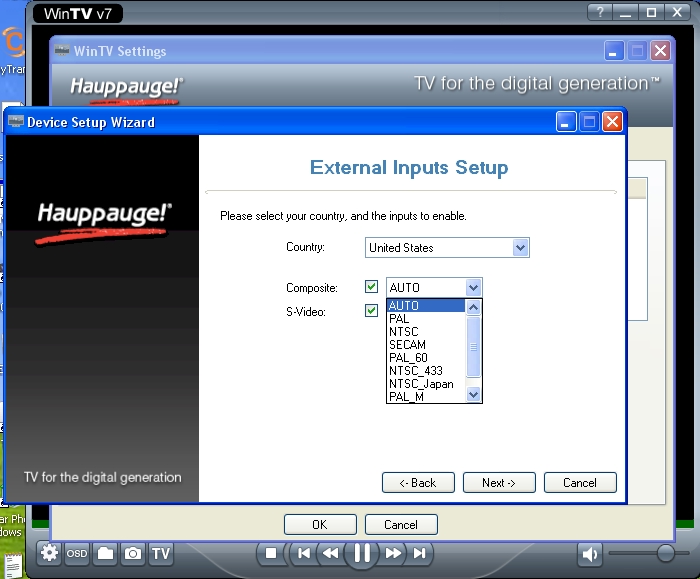The width and height of the screenshot is (700, 579).
Task: Click Cancel in WinTV Settings window
Action: 401,525
